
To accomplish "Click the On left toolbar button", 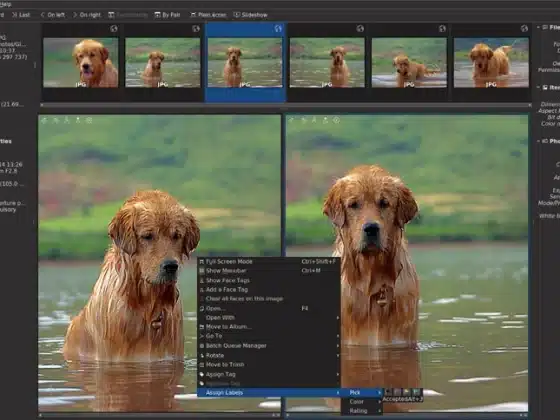I will click(x=53, y=15).
